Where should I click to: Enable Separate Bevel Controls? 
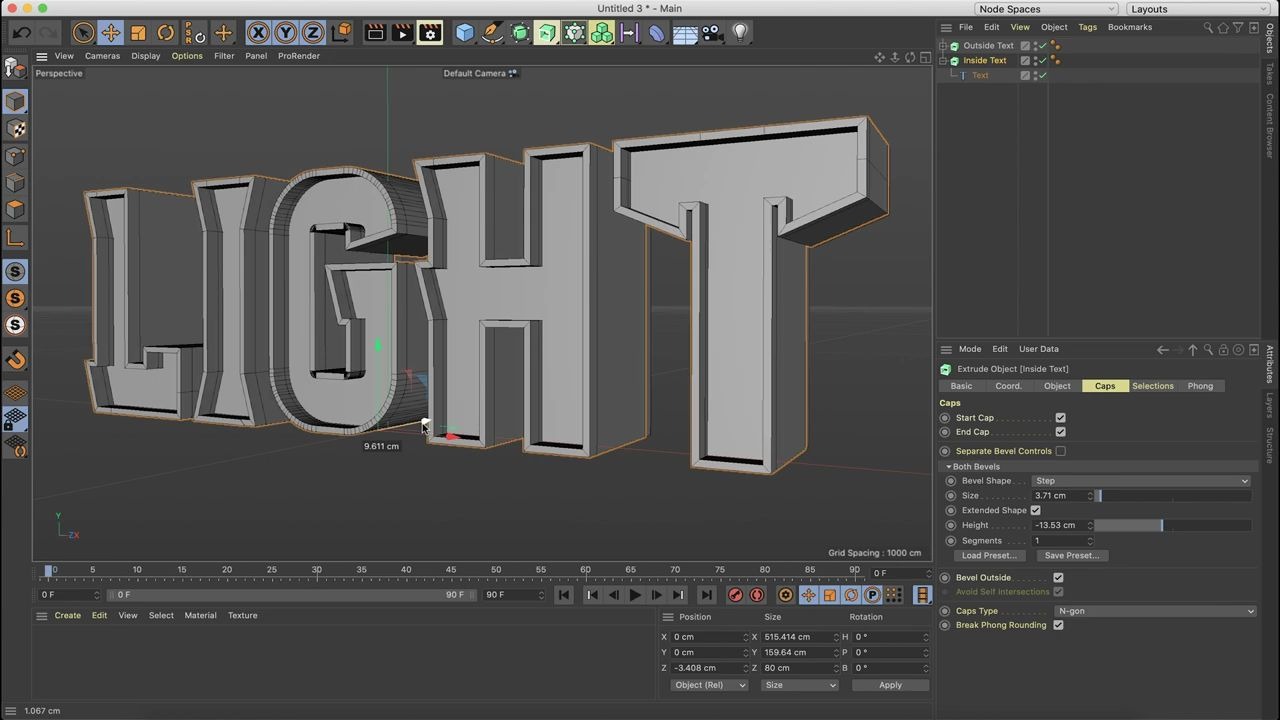(1060, 451)
